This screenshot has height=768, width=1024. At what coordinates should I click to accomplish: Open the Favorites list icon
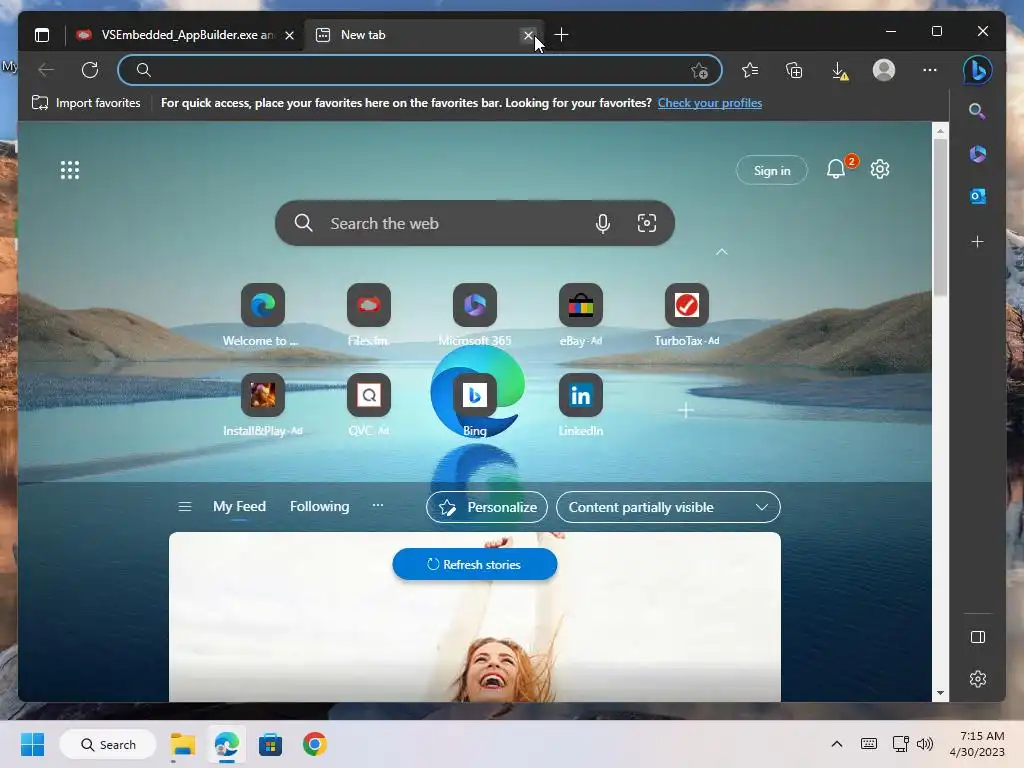point(750,70)
